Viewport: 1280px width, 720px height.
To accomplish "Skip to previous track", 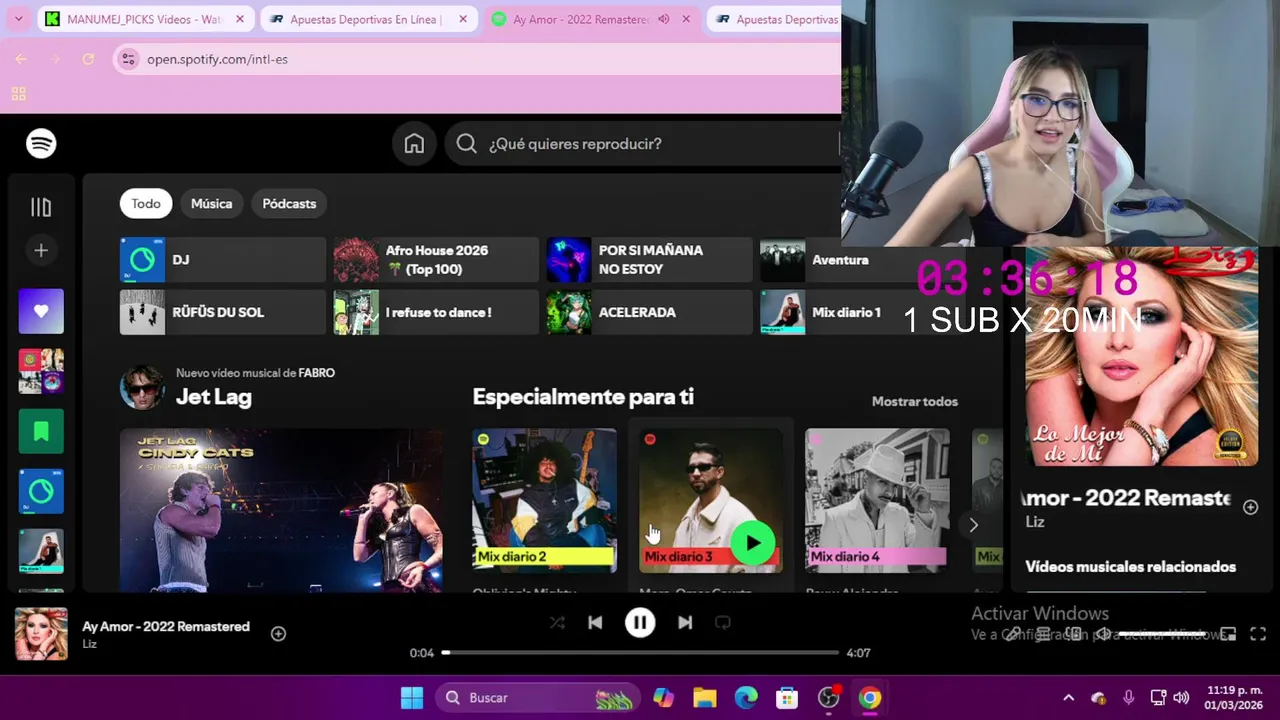I will [x=595, y=623].
